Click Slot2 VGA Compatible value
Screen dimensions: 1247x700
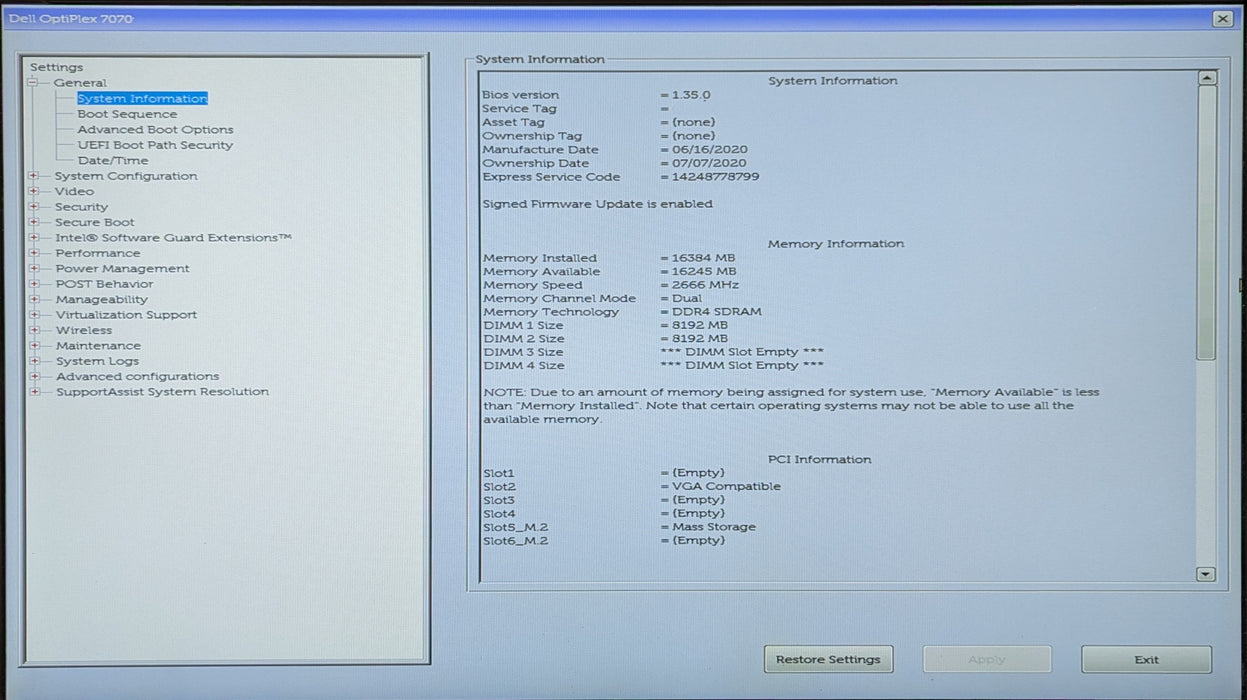click(726, 487)
